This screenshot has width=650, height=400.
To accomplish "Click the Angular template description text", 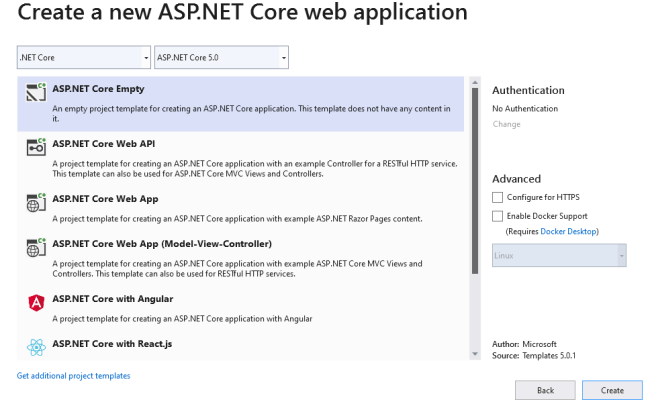I will [x=182, y=319].
